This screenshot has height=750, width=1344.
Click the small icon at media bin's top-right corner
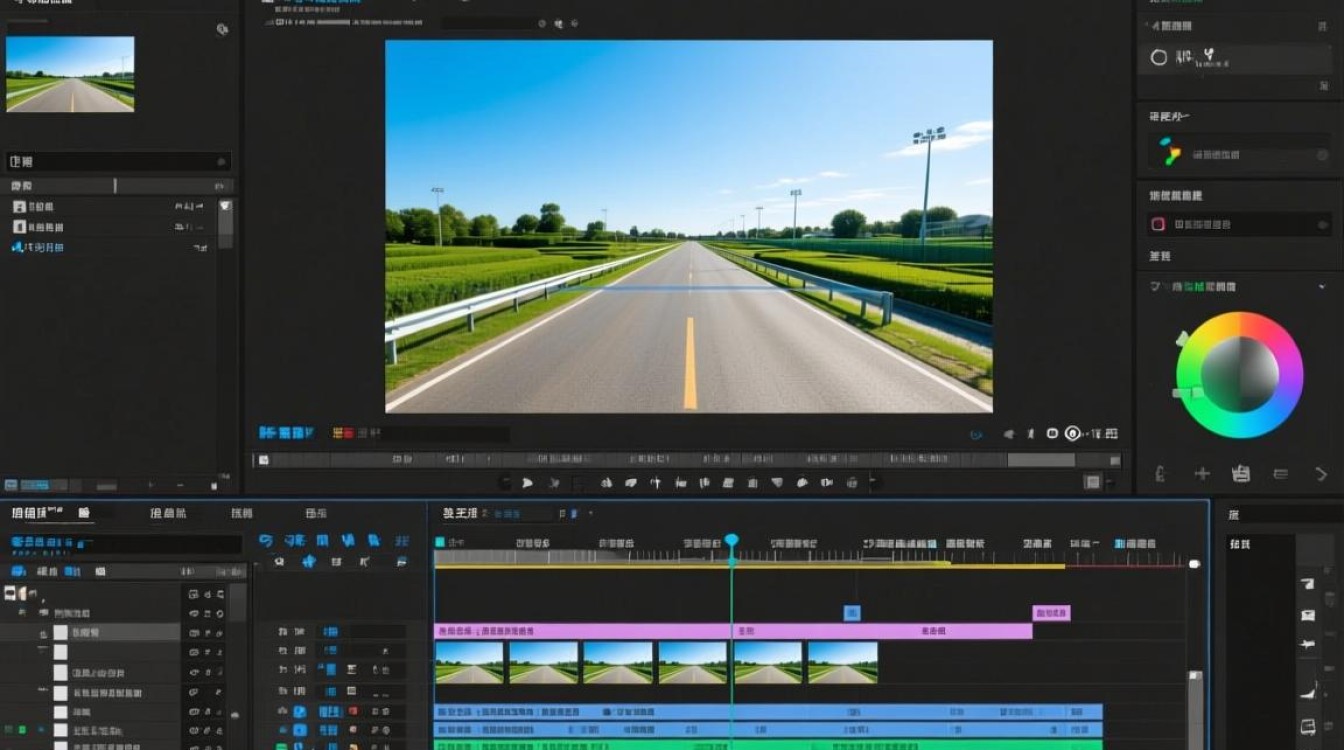pos(221,30)
